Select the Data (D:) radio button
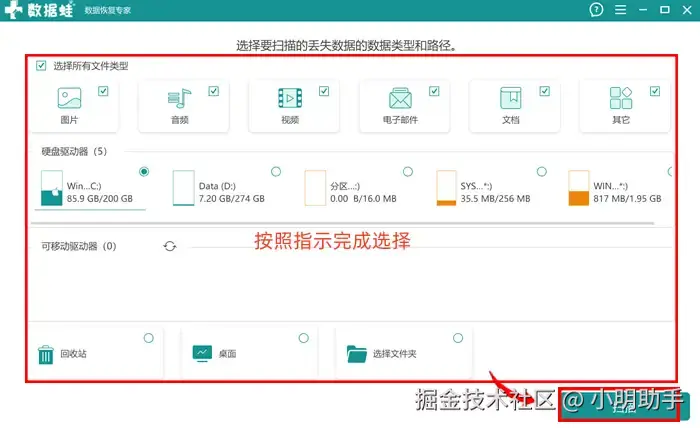This screenshot has height=428, width=700. point(276,171)
